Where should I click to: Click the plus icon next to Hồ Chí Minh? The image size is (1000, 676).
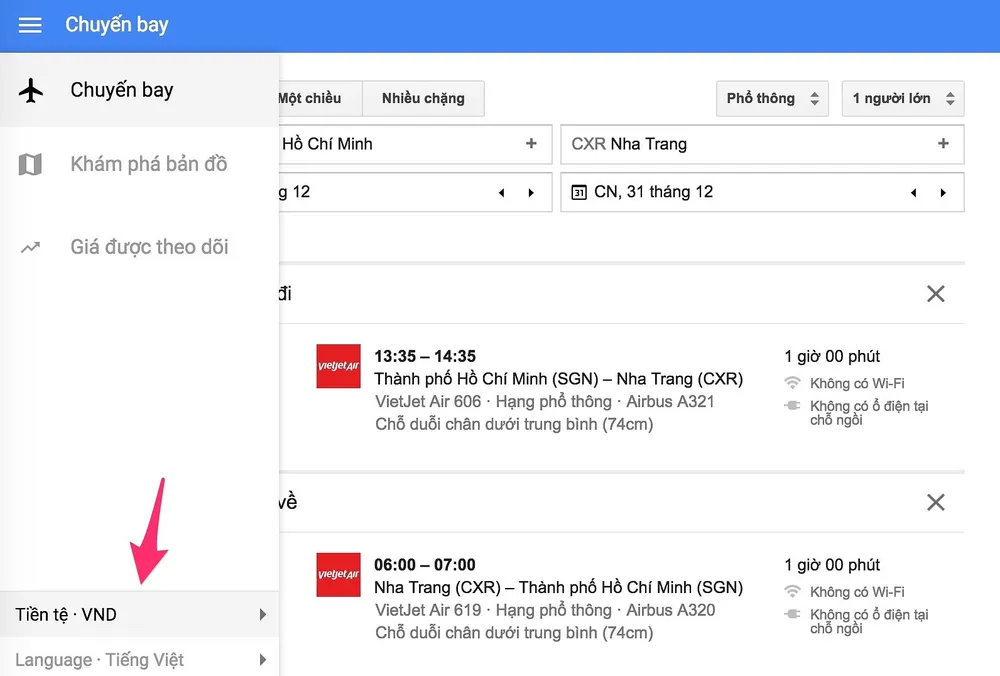pyautogui.click(x=531, y=144)
